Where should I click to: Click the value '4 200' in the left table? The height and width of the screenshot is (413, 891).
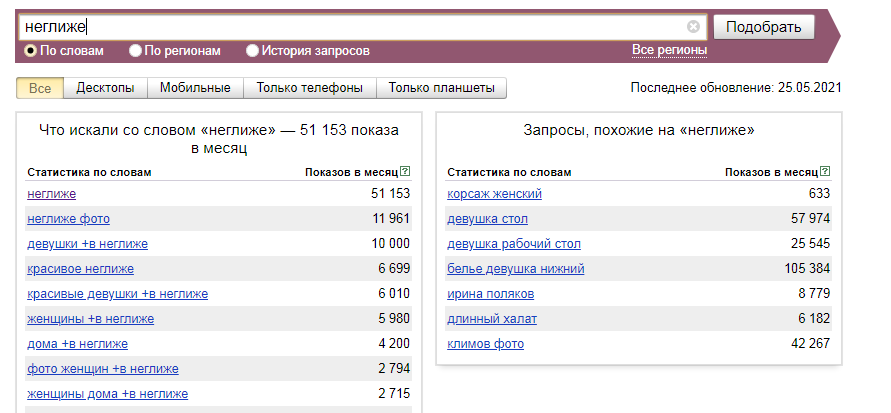coord(394,344)
